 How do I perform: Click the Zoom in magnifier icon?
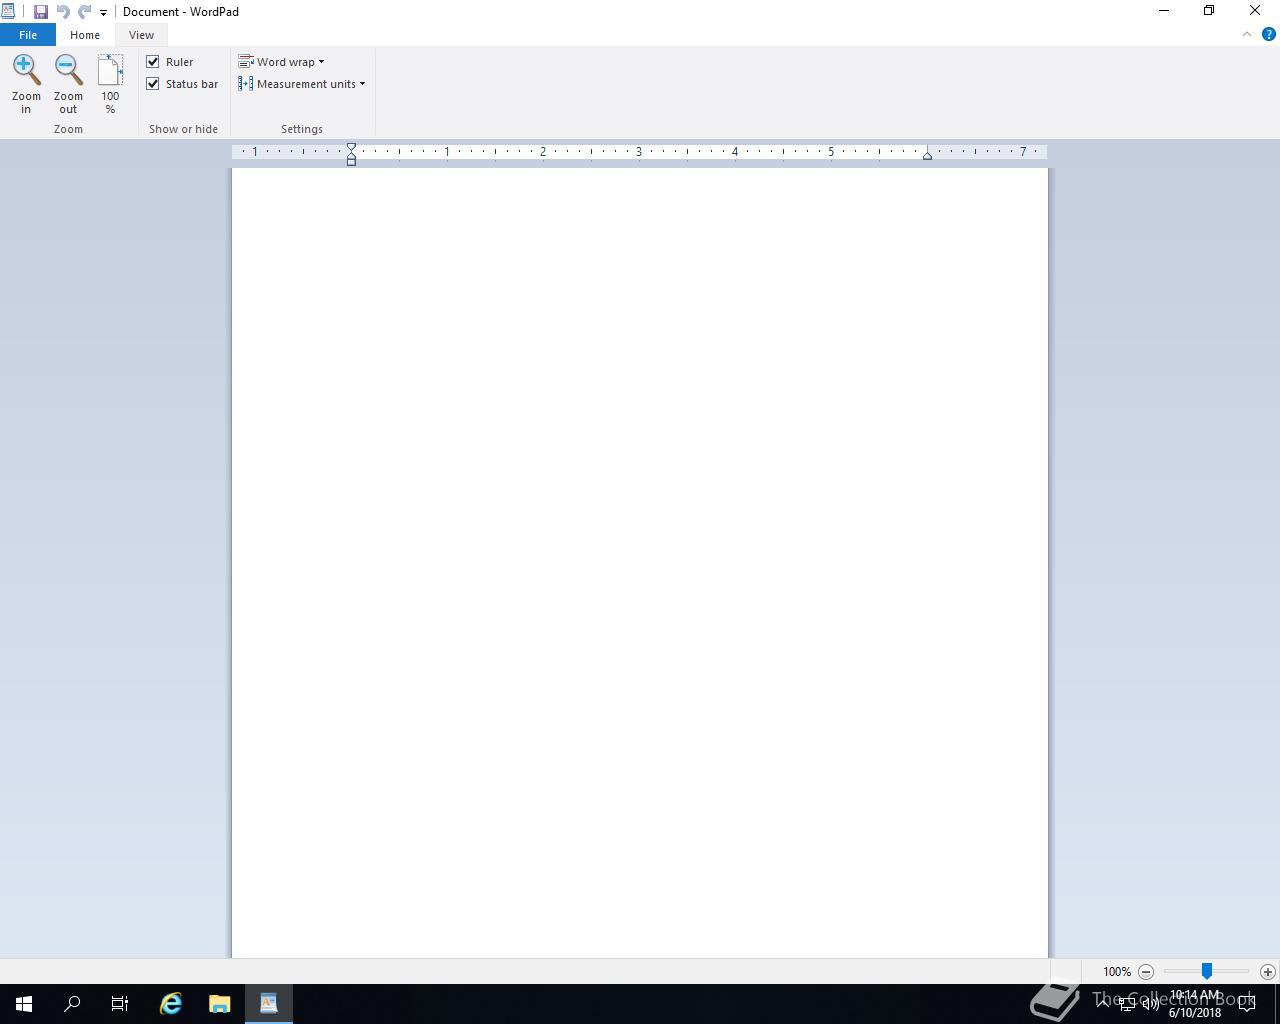(x=26, y=70)
